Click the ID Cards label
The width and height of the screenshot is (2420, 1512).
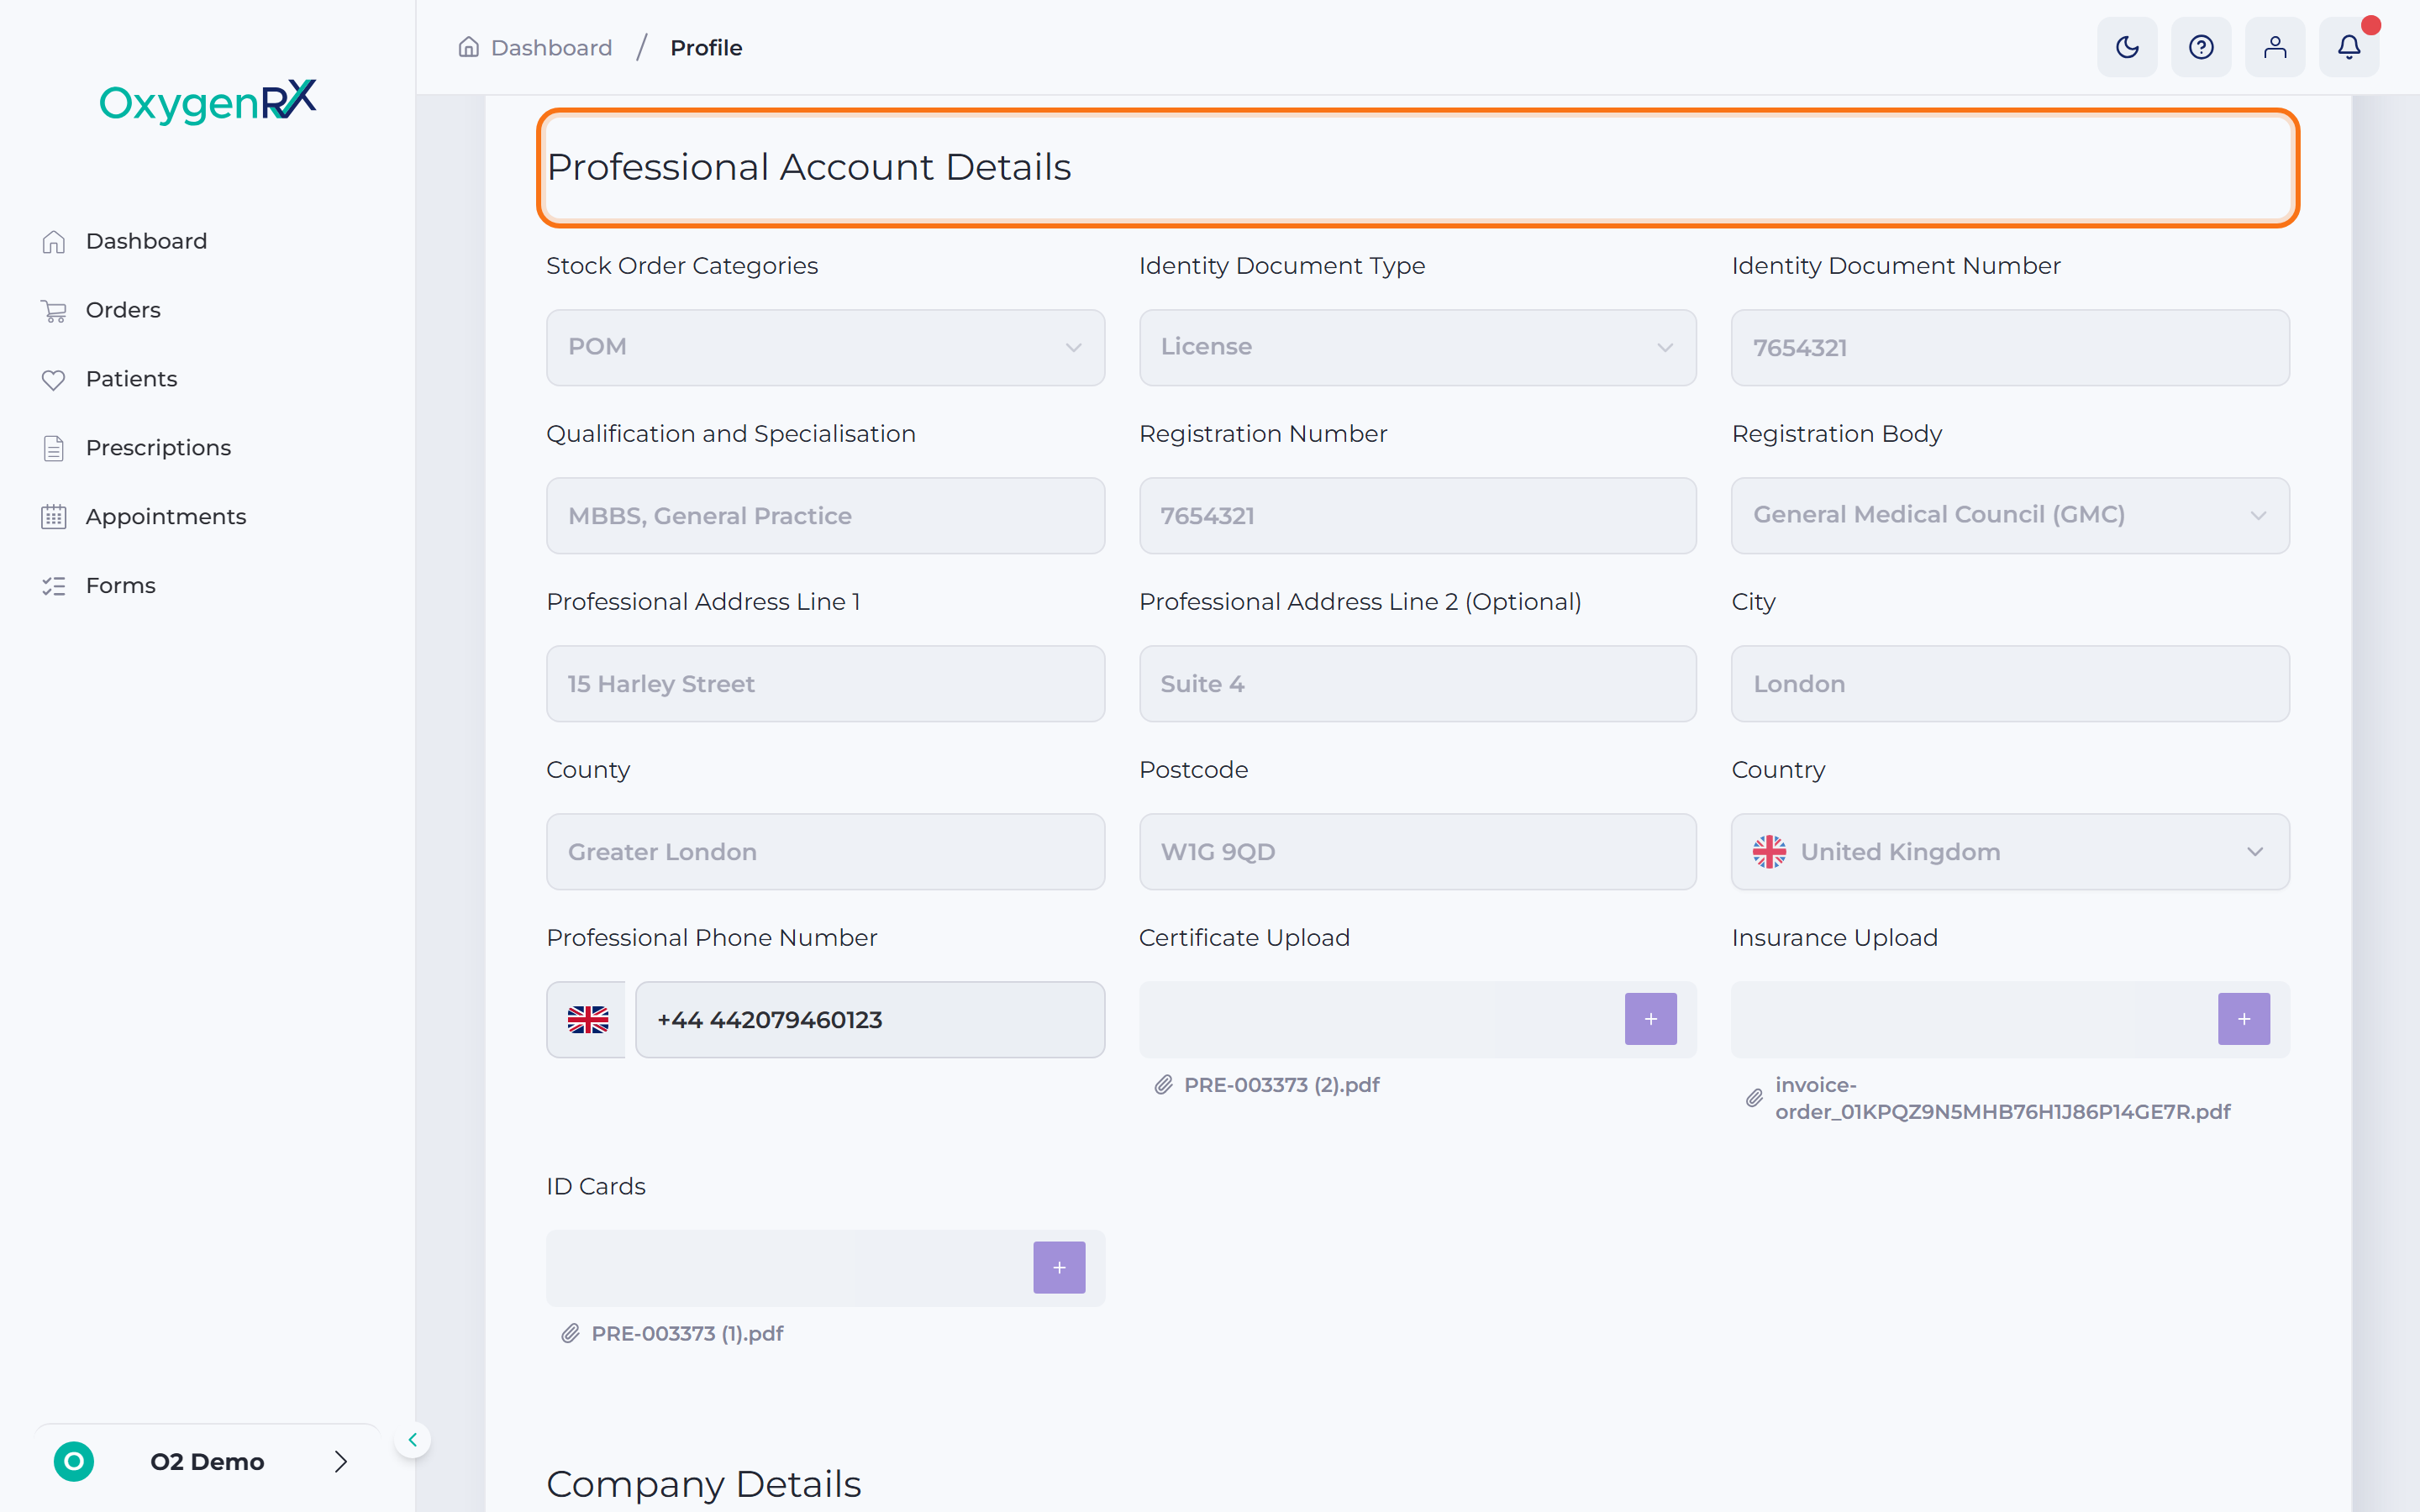coord(595,1186)
